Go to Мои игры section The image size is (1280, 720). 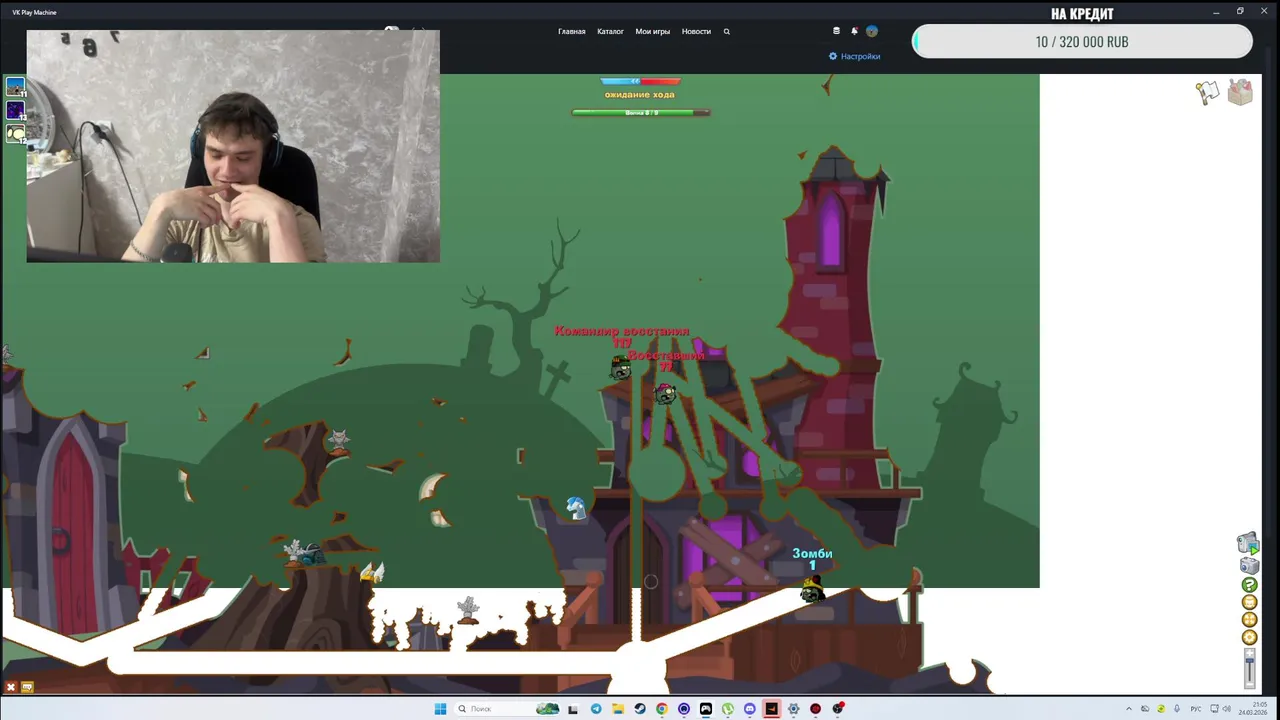tap(652, 31)
